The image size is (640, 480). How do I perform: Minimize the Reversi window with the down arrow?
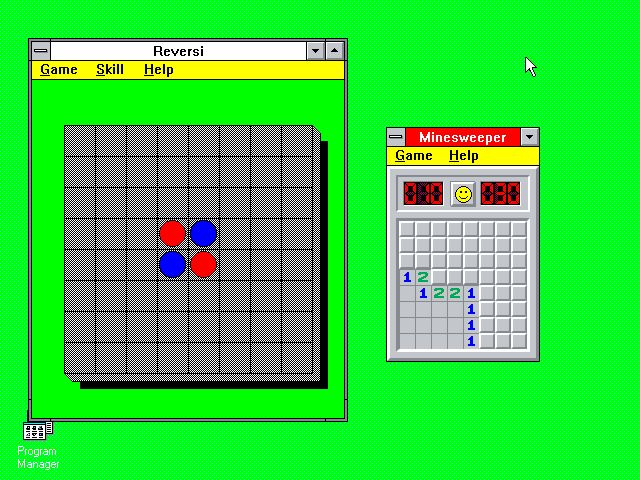(316, 51)
